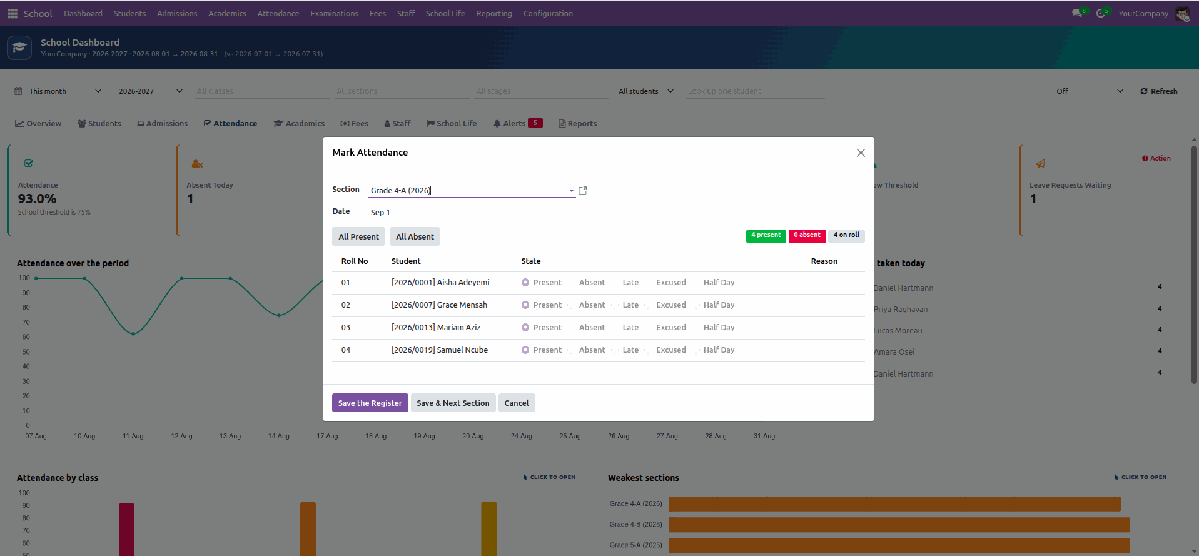Set Mariam Aziz to Excused
Screen dimensions: 1199x556
671,327
